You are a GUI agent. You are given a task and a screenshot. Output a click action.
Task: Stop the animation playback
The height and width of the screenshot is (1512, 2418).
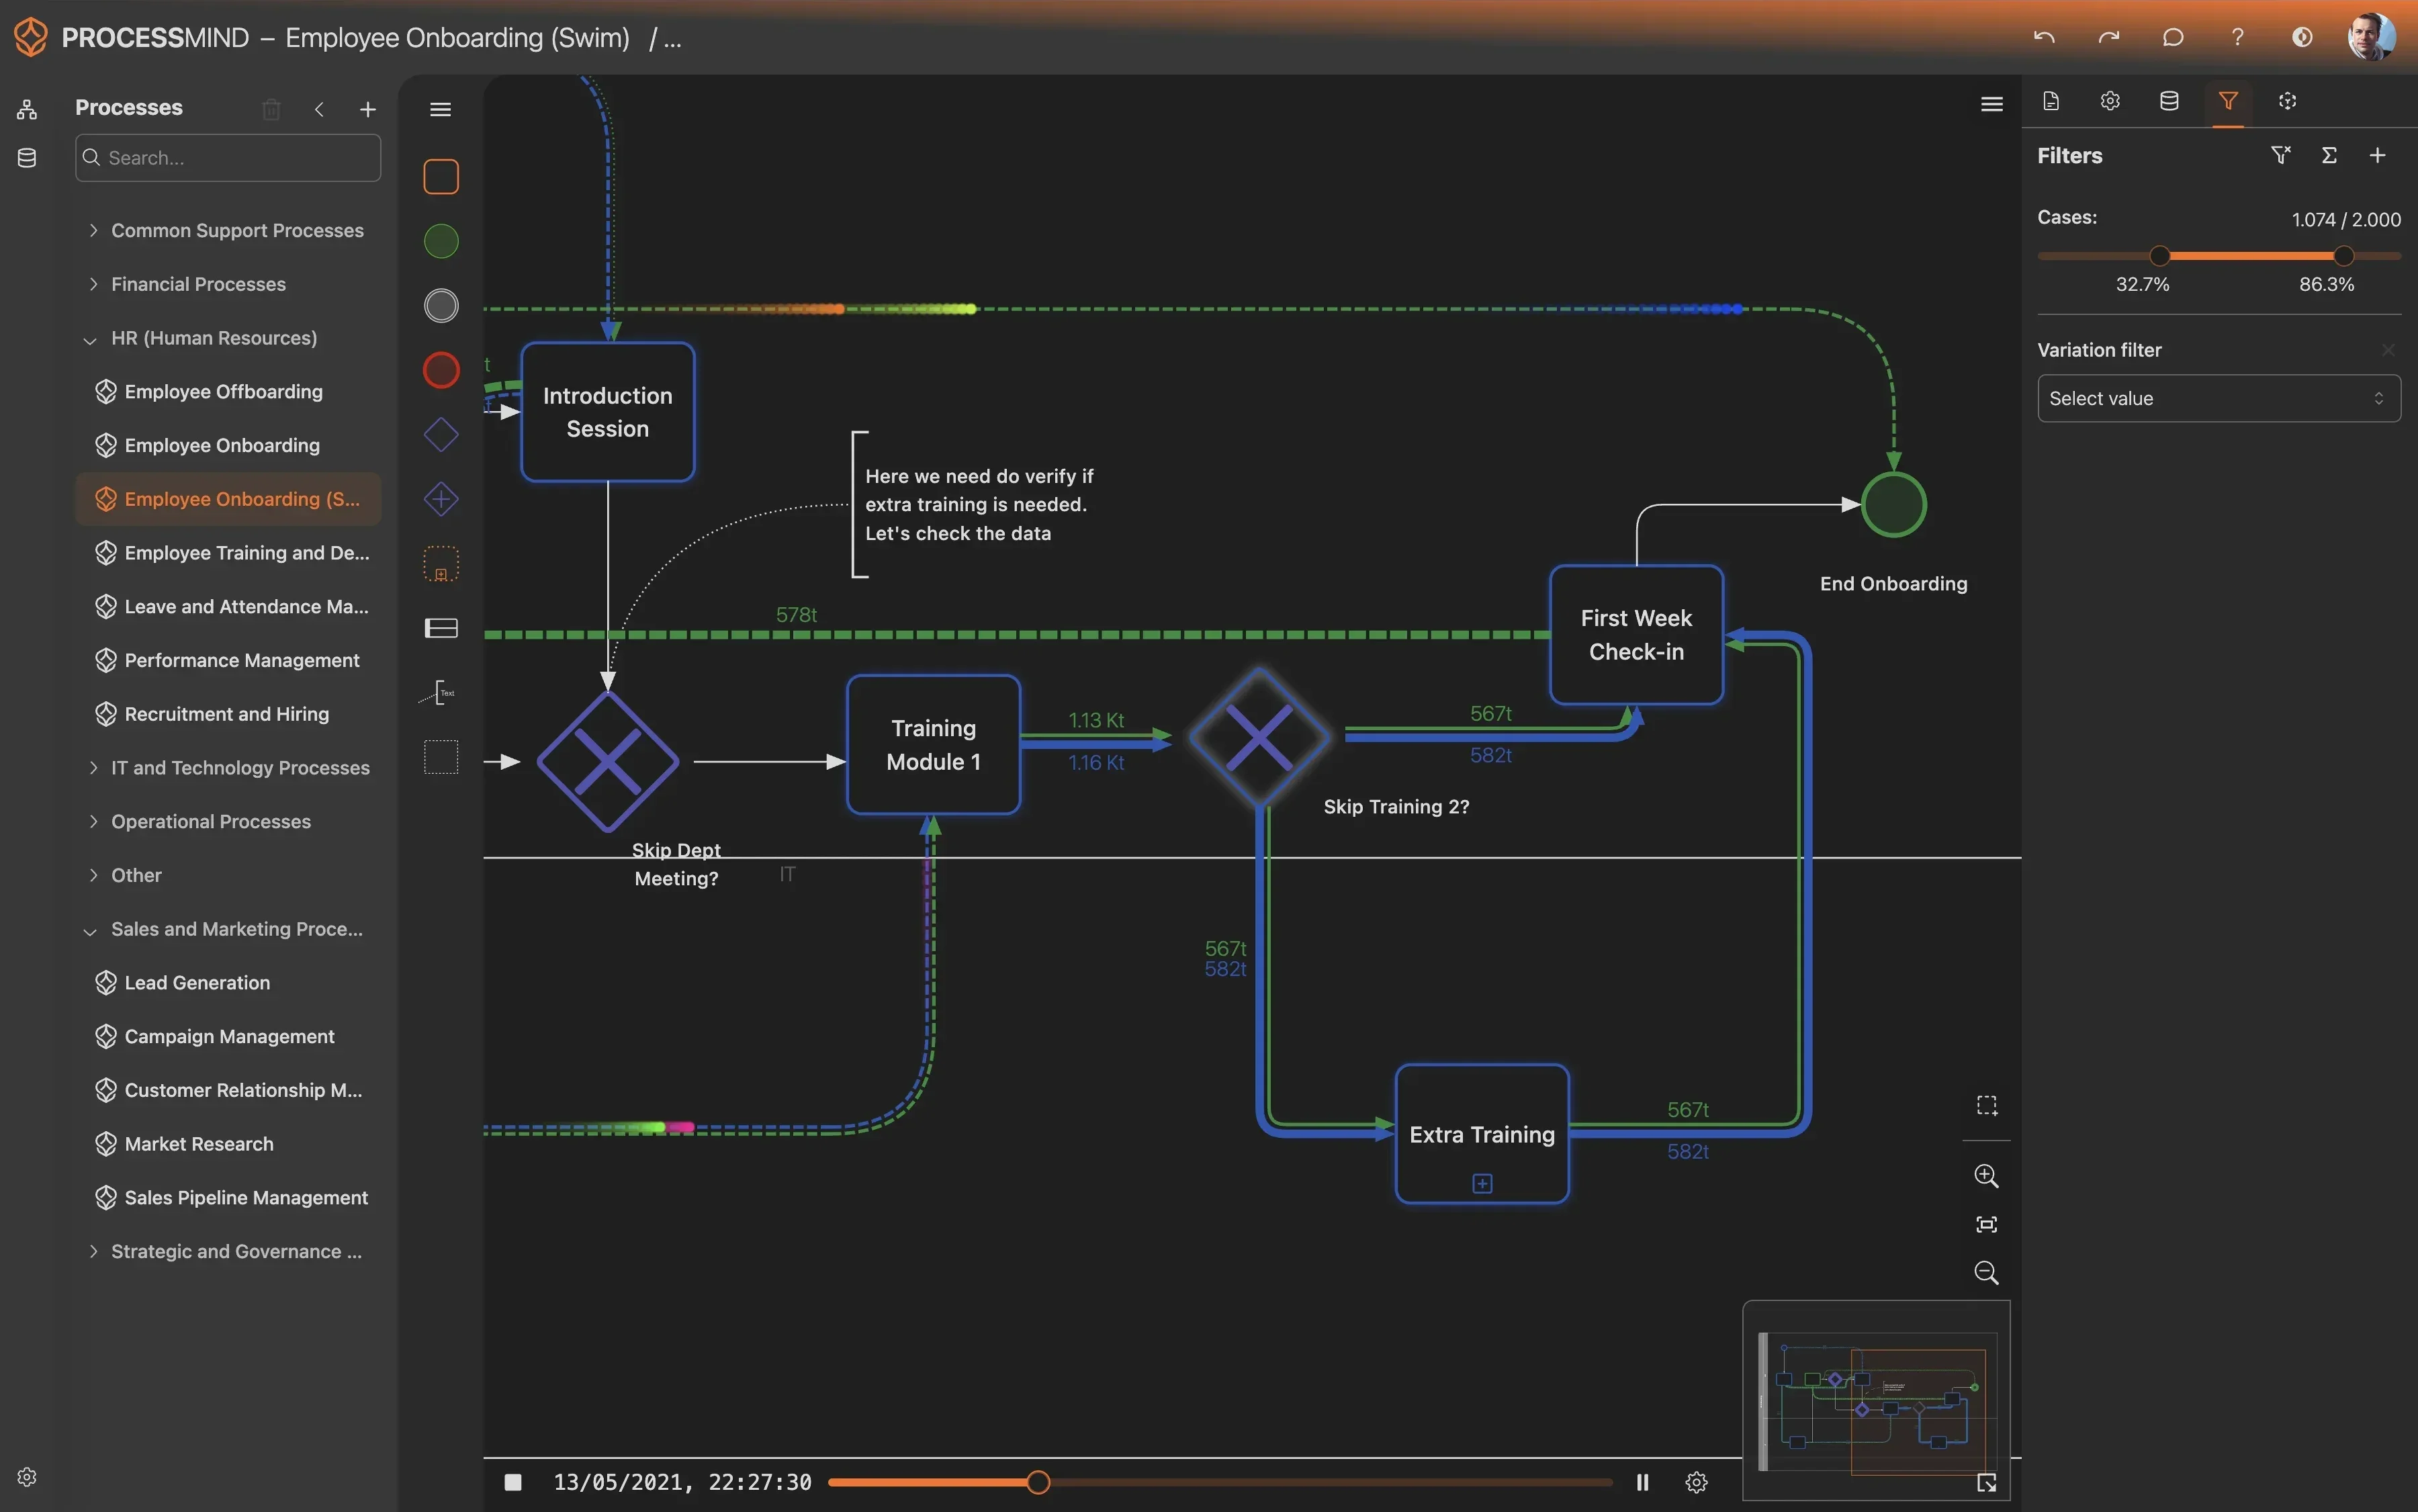click(513, 1482)
